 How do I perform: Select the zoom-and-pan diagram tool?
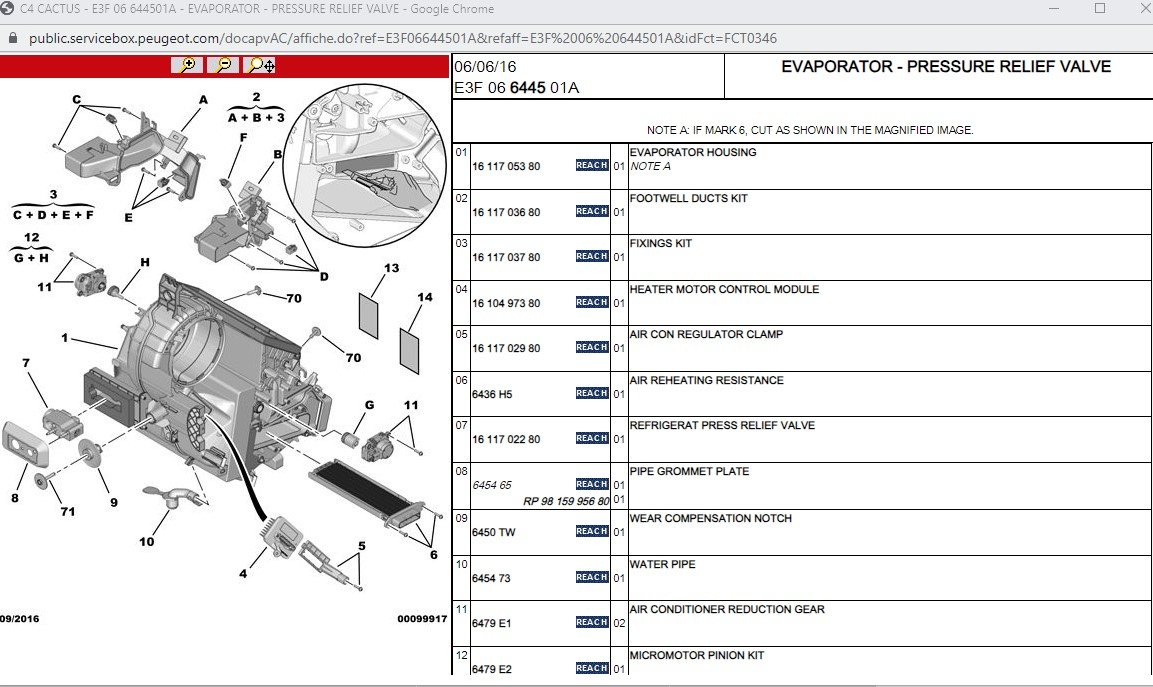click(x=260, y=65)
